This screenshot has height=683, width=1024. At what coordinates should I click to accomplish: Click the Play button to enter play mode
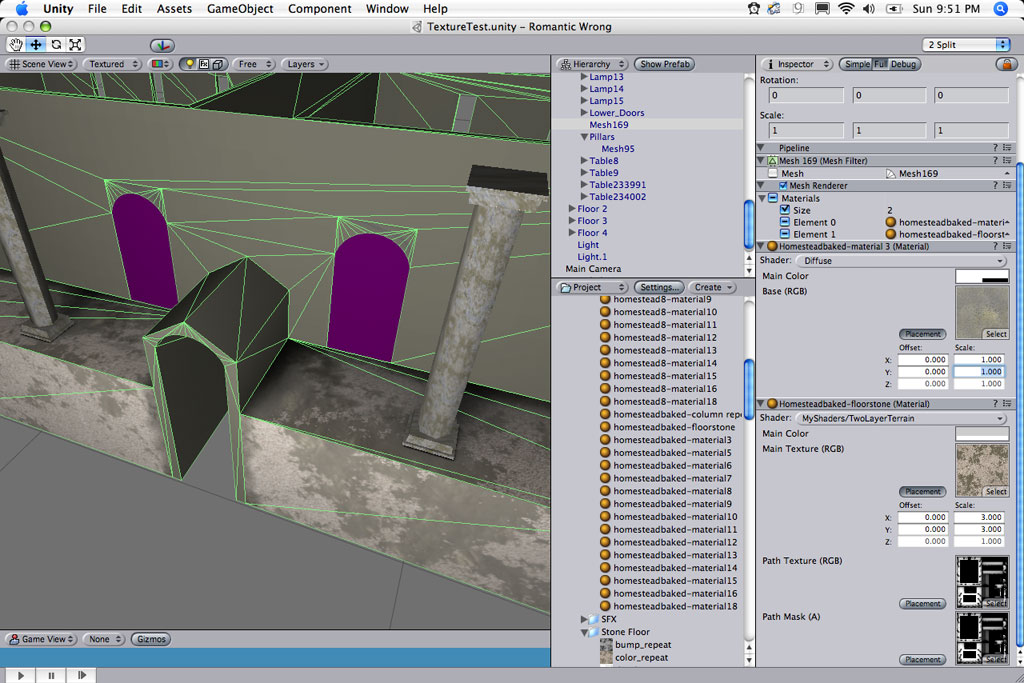[x=19, y=674]
